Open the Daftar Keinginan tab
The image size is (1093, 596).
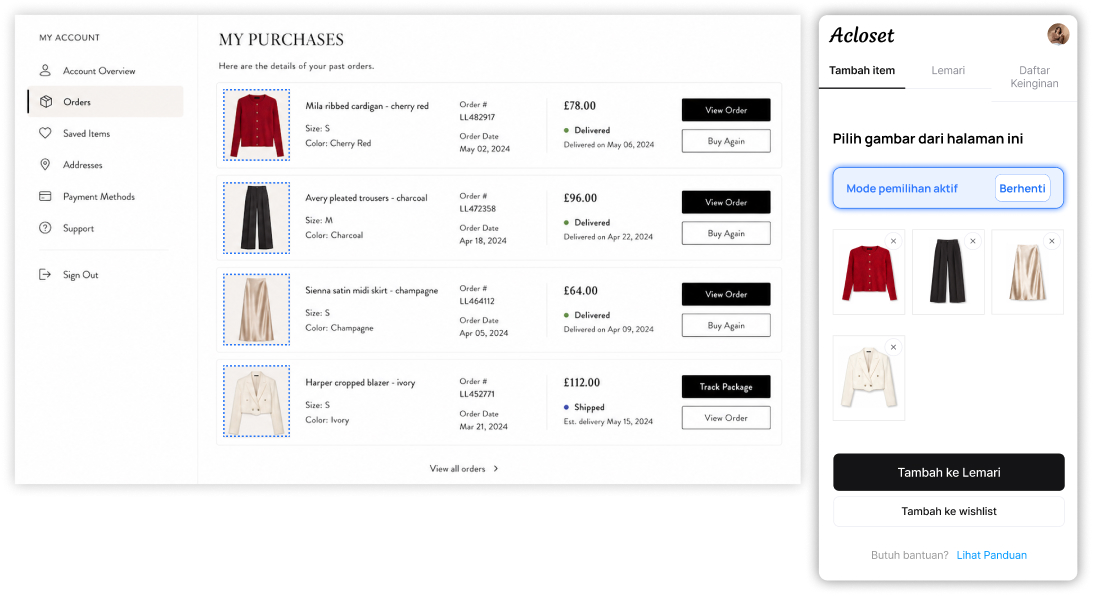(x=1034, y=77)
